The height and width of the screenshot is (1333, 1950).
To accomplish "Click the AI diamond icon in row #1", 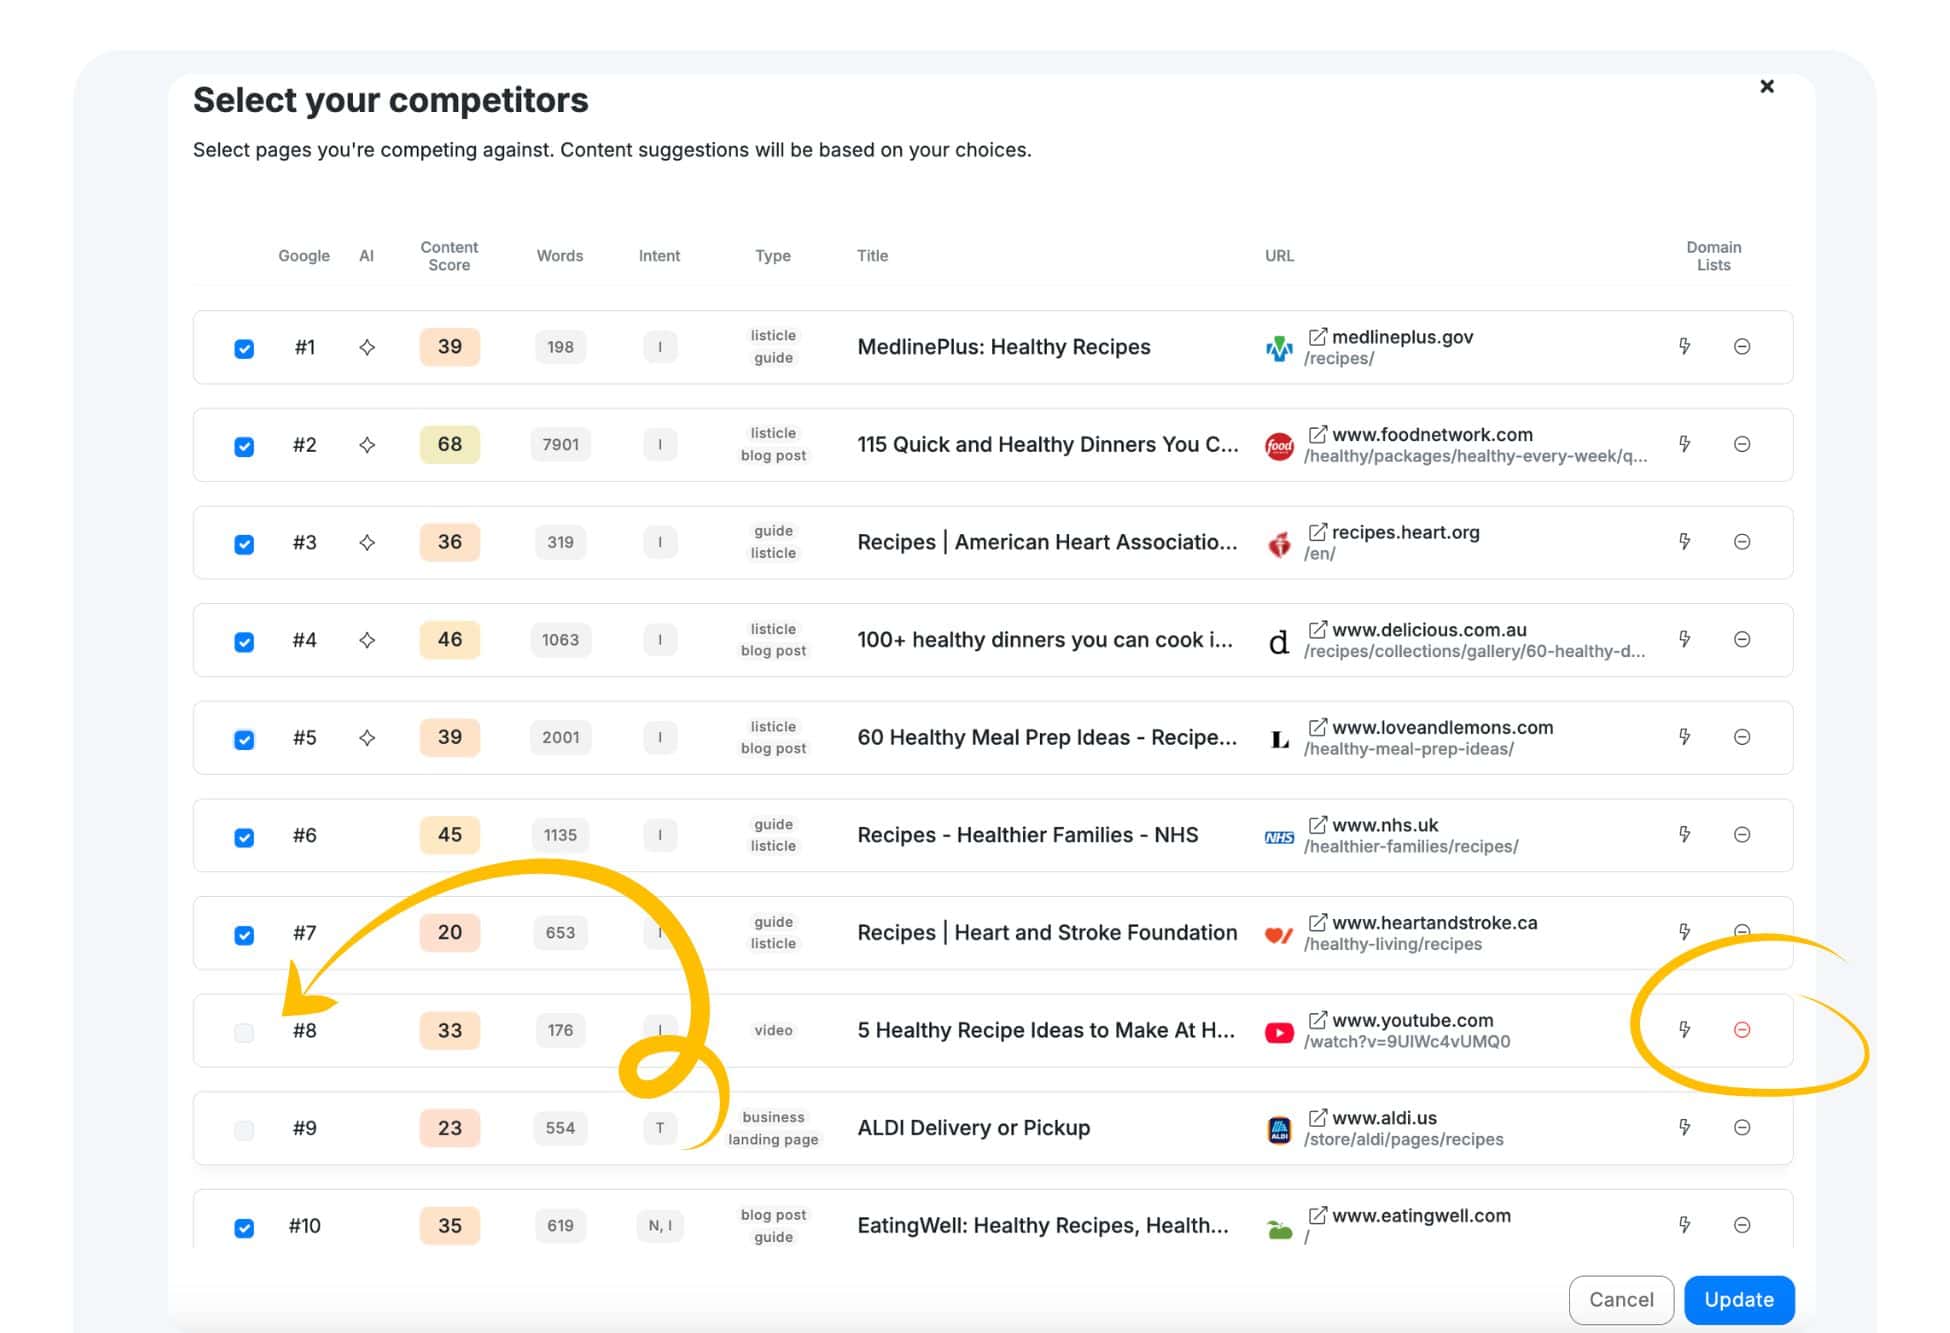I will tap(367, 347).
